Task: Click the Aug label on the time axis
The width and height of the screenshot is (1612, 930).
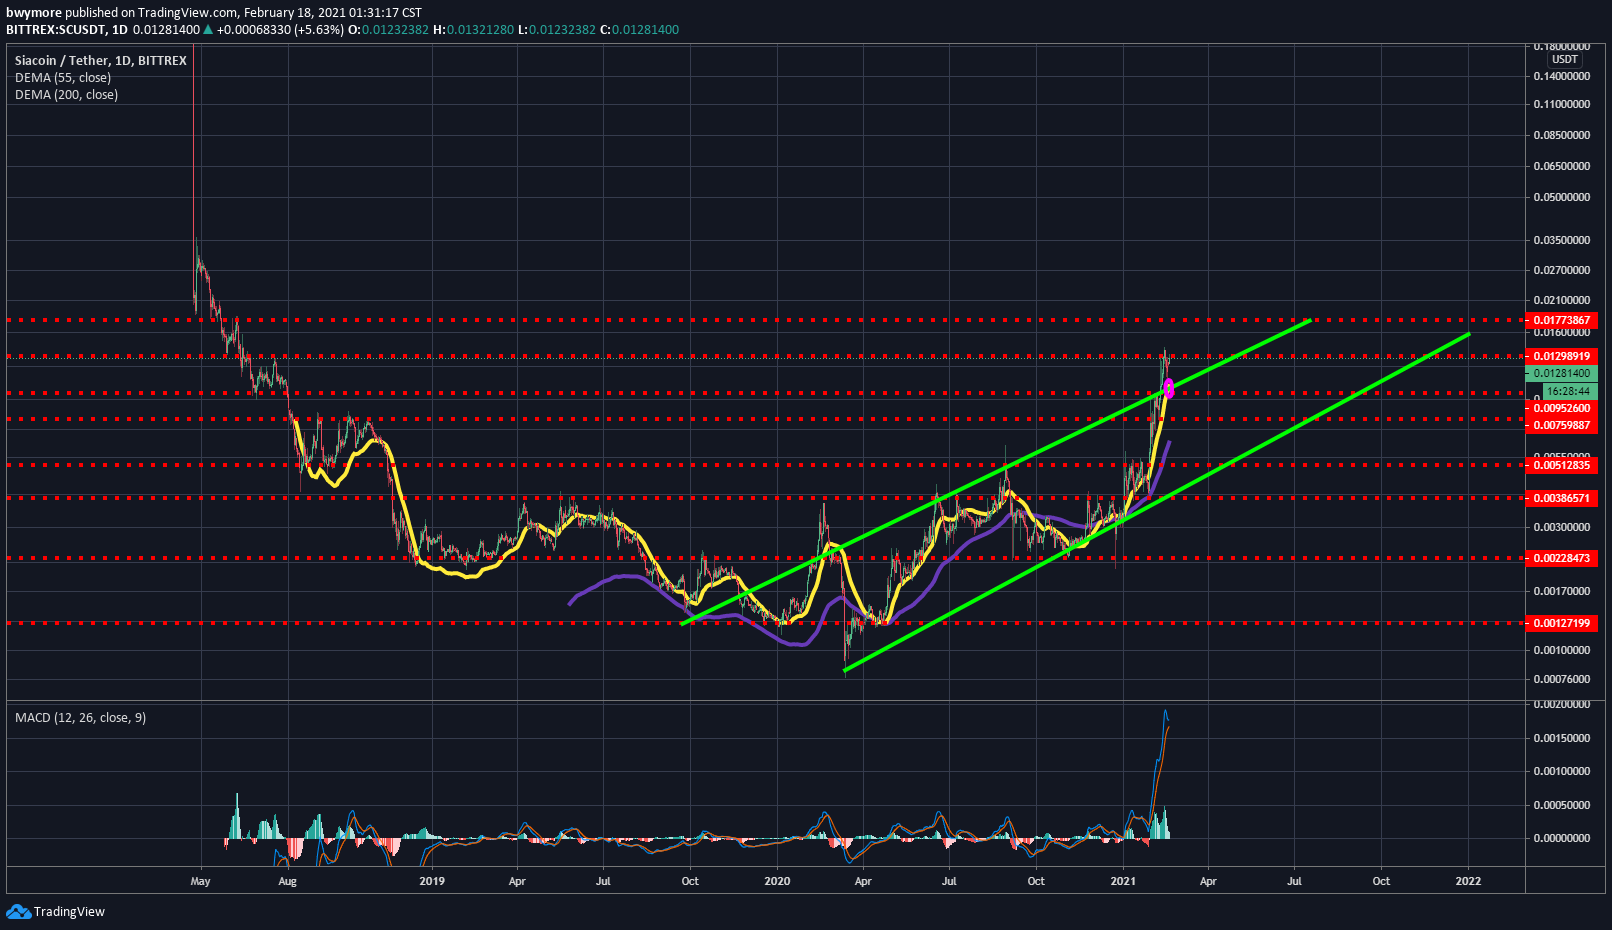Action: click(287, 881)
